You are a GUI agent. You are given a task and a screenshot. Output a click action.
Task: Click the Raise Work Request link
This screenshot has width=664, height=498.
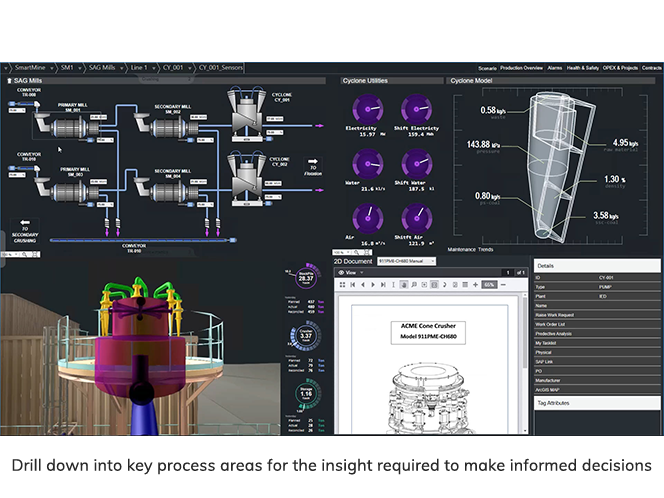coord(556,315)
